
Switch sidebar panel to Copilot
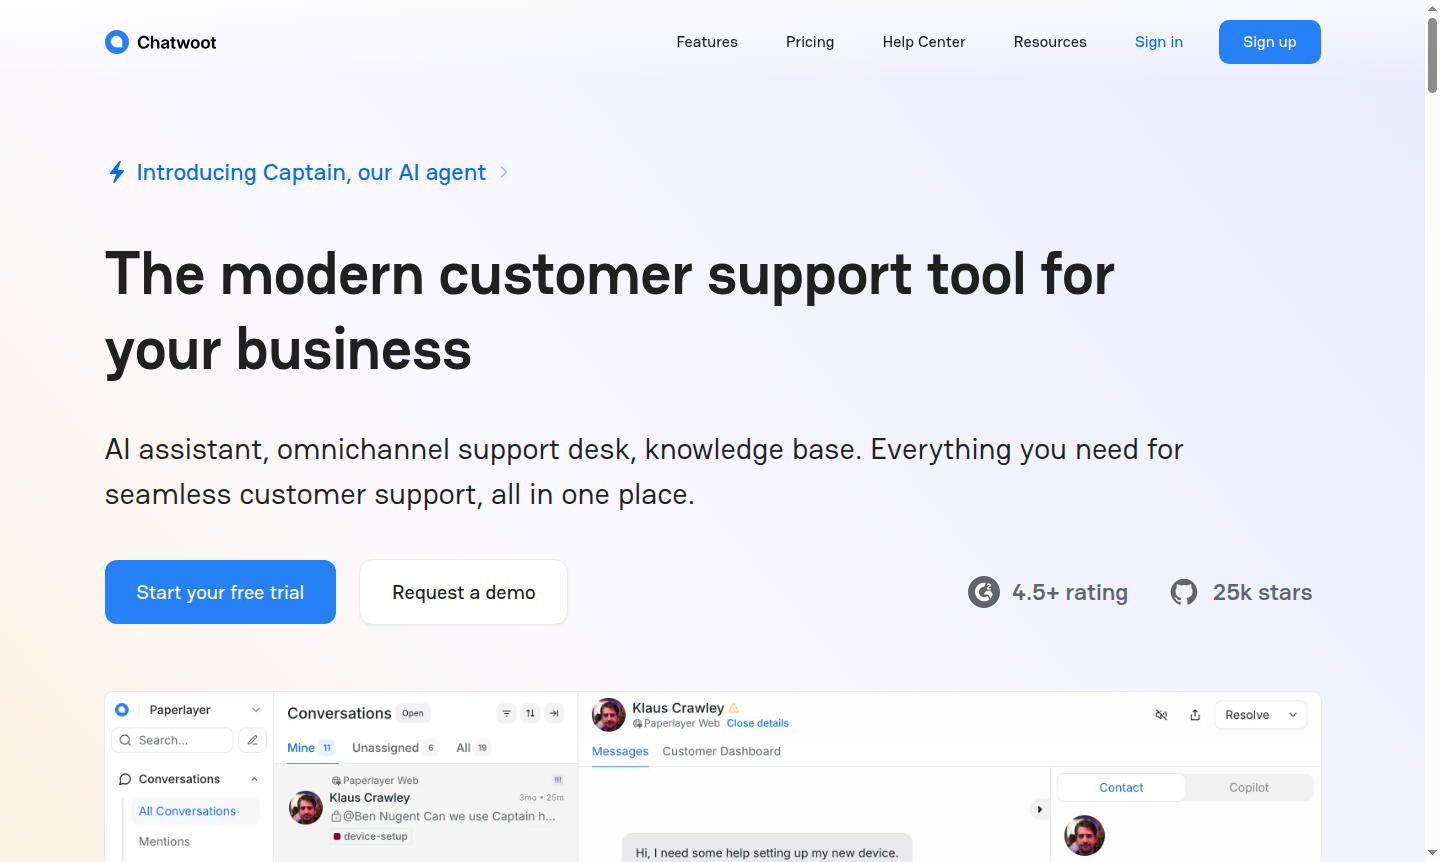point(1248,788)
